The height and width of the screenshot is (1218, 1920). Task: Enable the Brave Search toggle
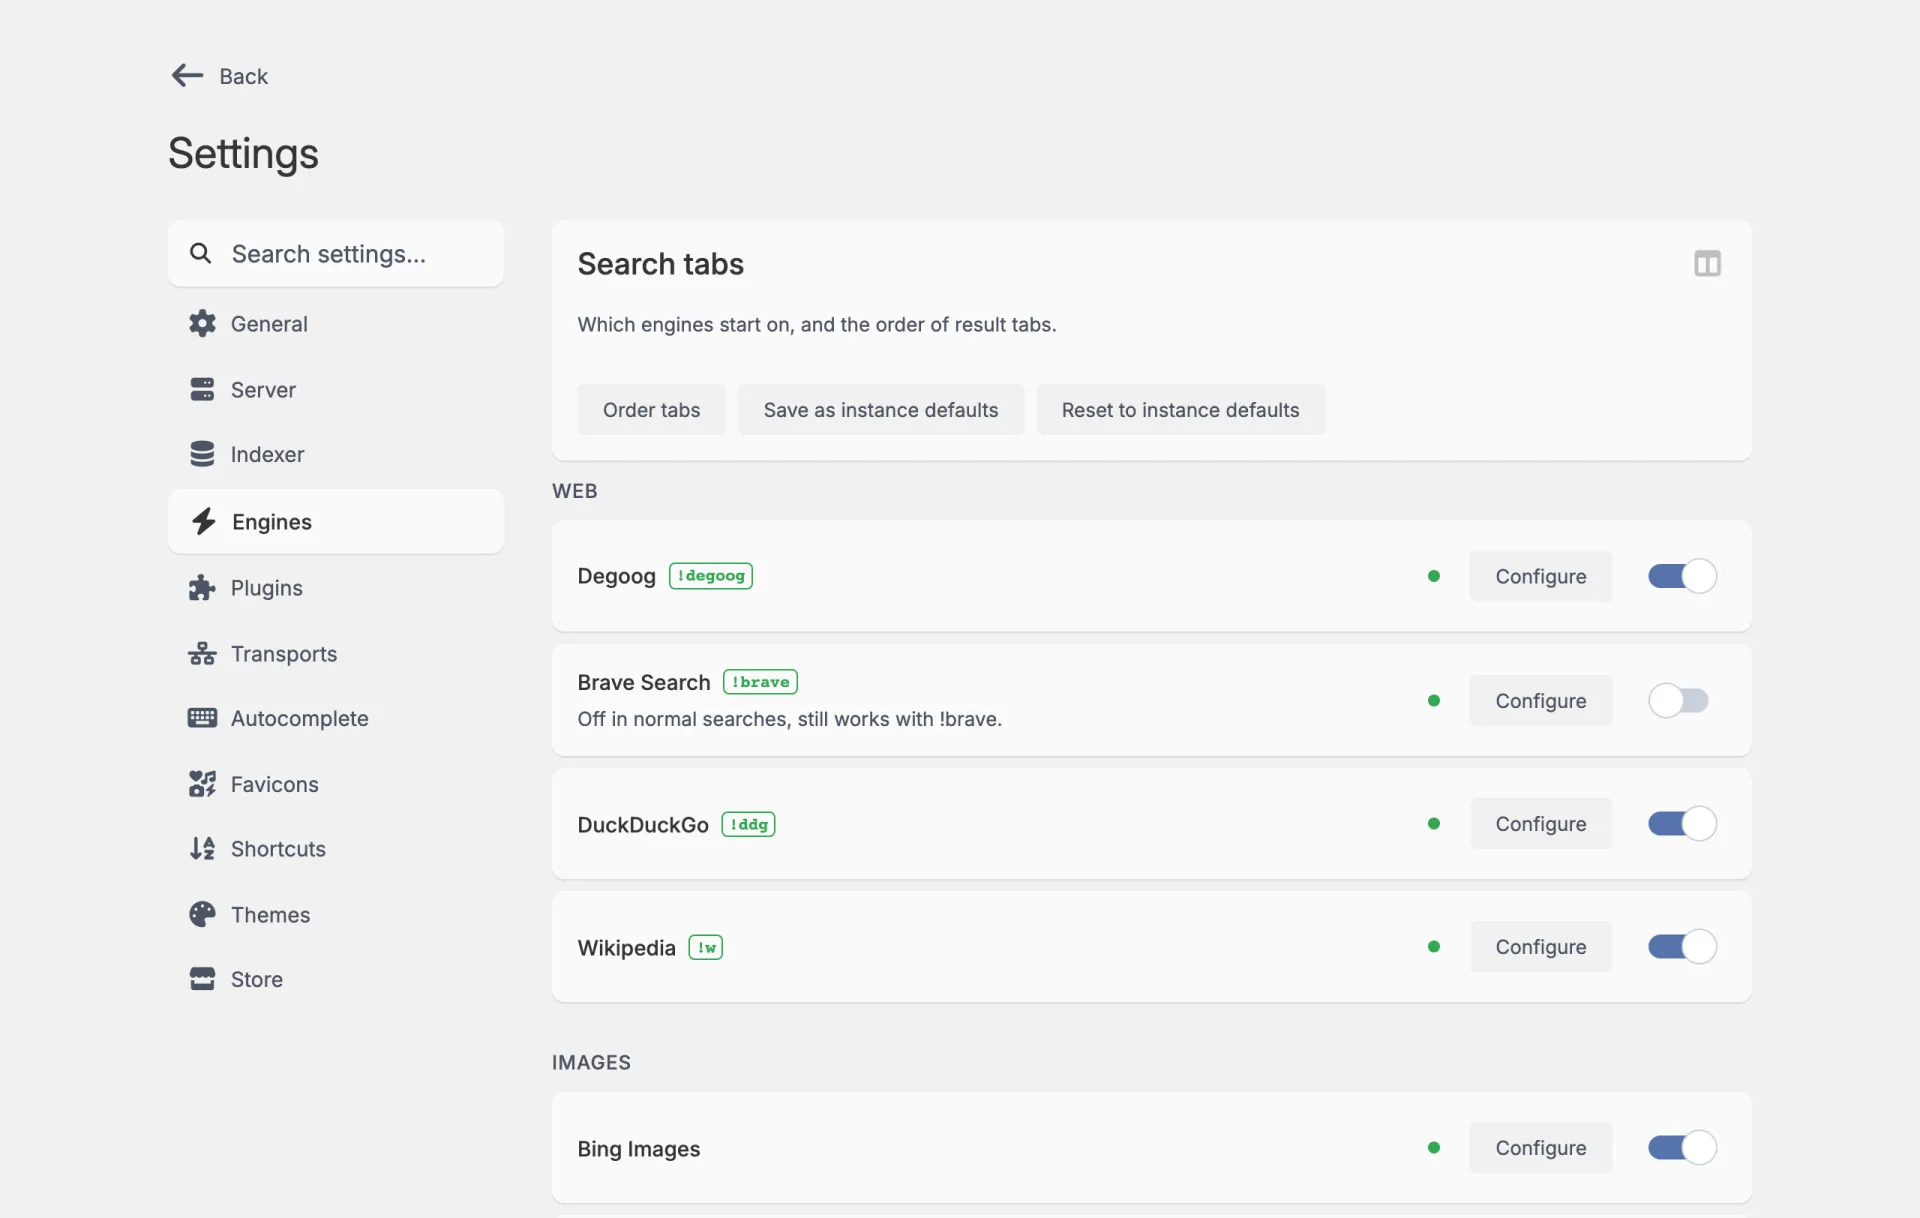(1679, 700)
